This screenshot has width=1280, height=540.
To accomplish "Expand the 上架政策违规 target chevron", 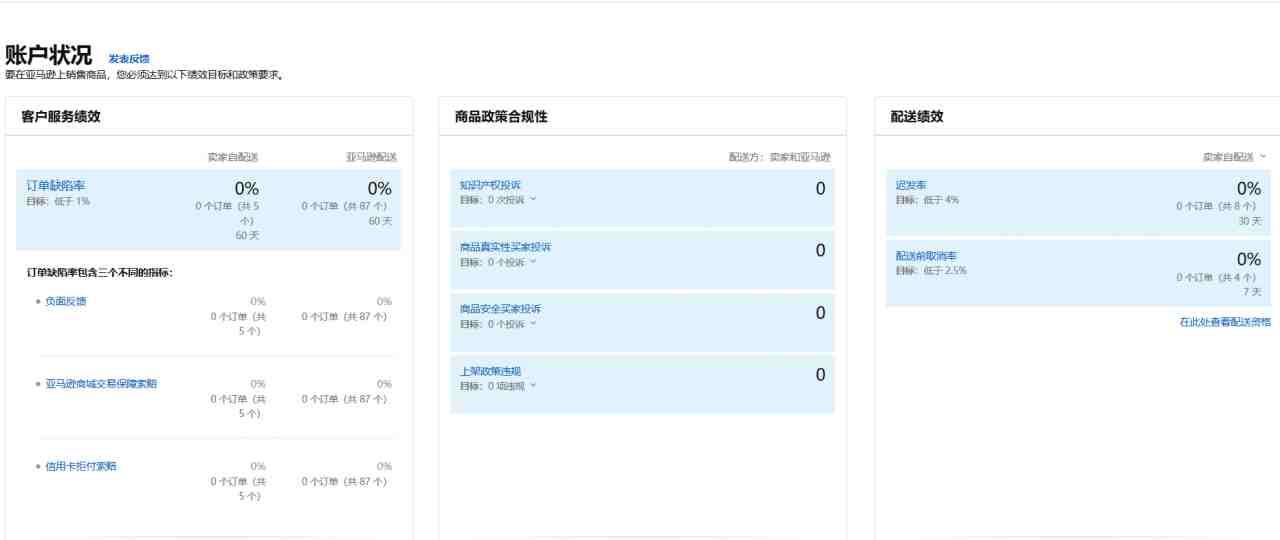I will point(533,386).
